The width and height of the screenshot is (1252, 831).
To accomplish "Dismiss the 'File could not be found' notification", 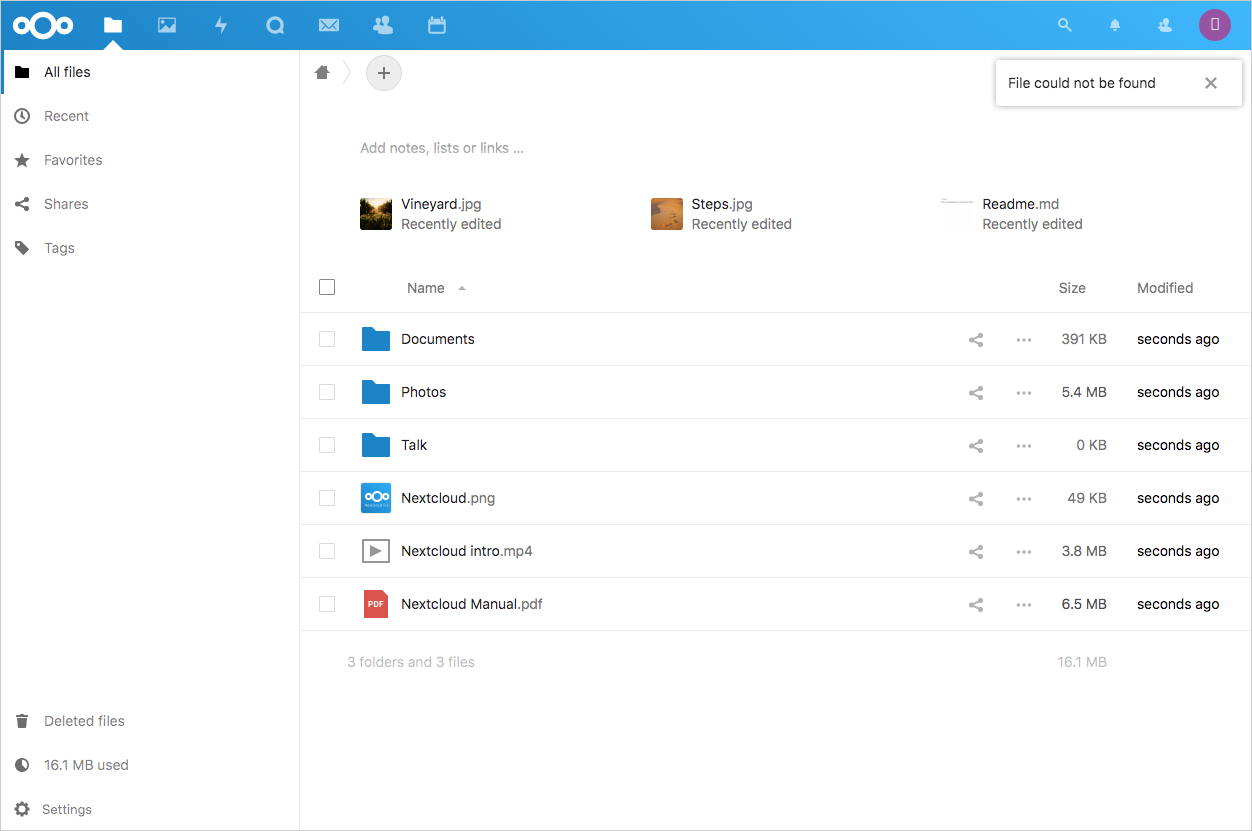I will point(1211,83).
